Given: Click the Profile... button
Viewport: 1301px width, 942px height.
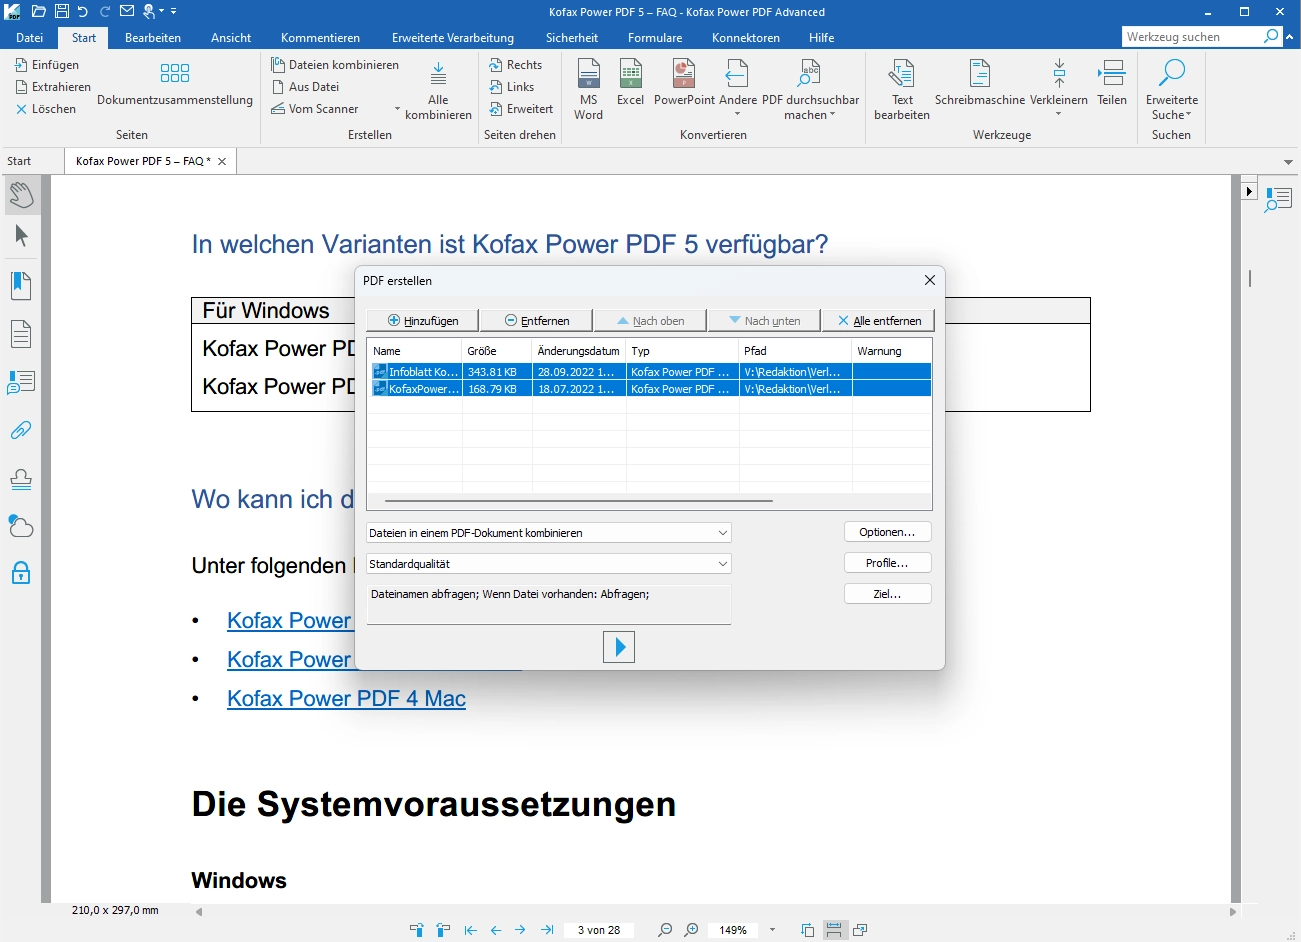Looking at the screenshot, I should [x=888, y=563].
